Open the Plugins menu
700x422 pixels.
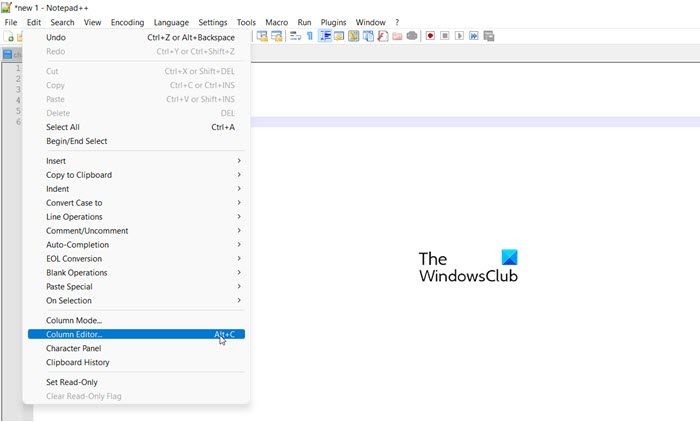click(x=333, y=22)
